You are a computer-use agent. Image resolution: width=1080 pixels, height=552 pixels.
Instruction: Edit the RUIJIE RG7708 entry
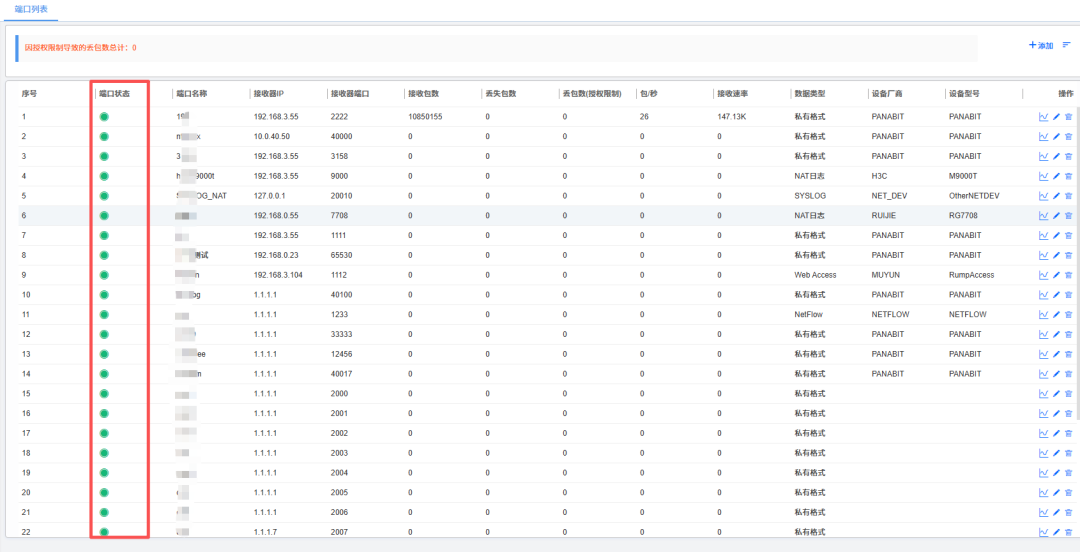point(1057,216)
